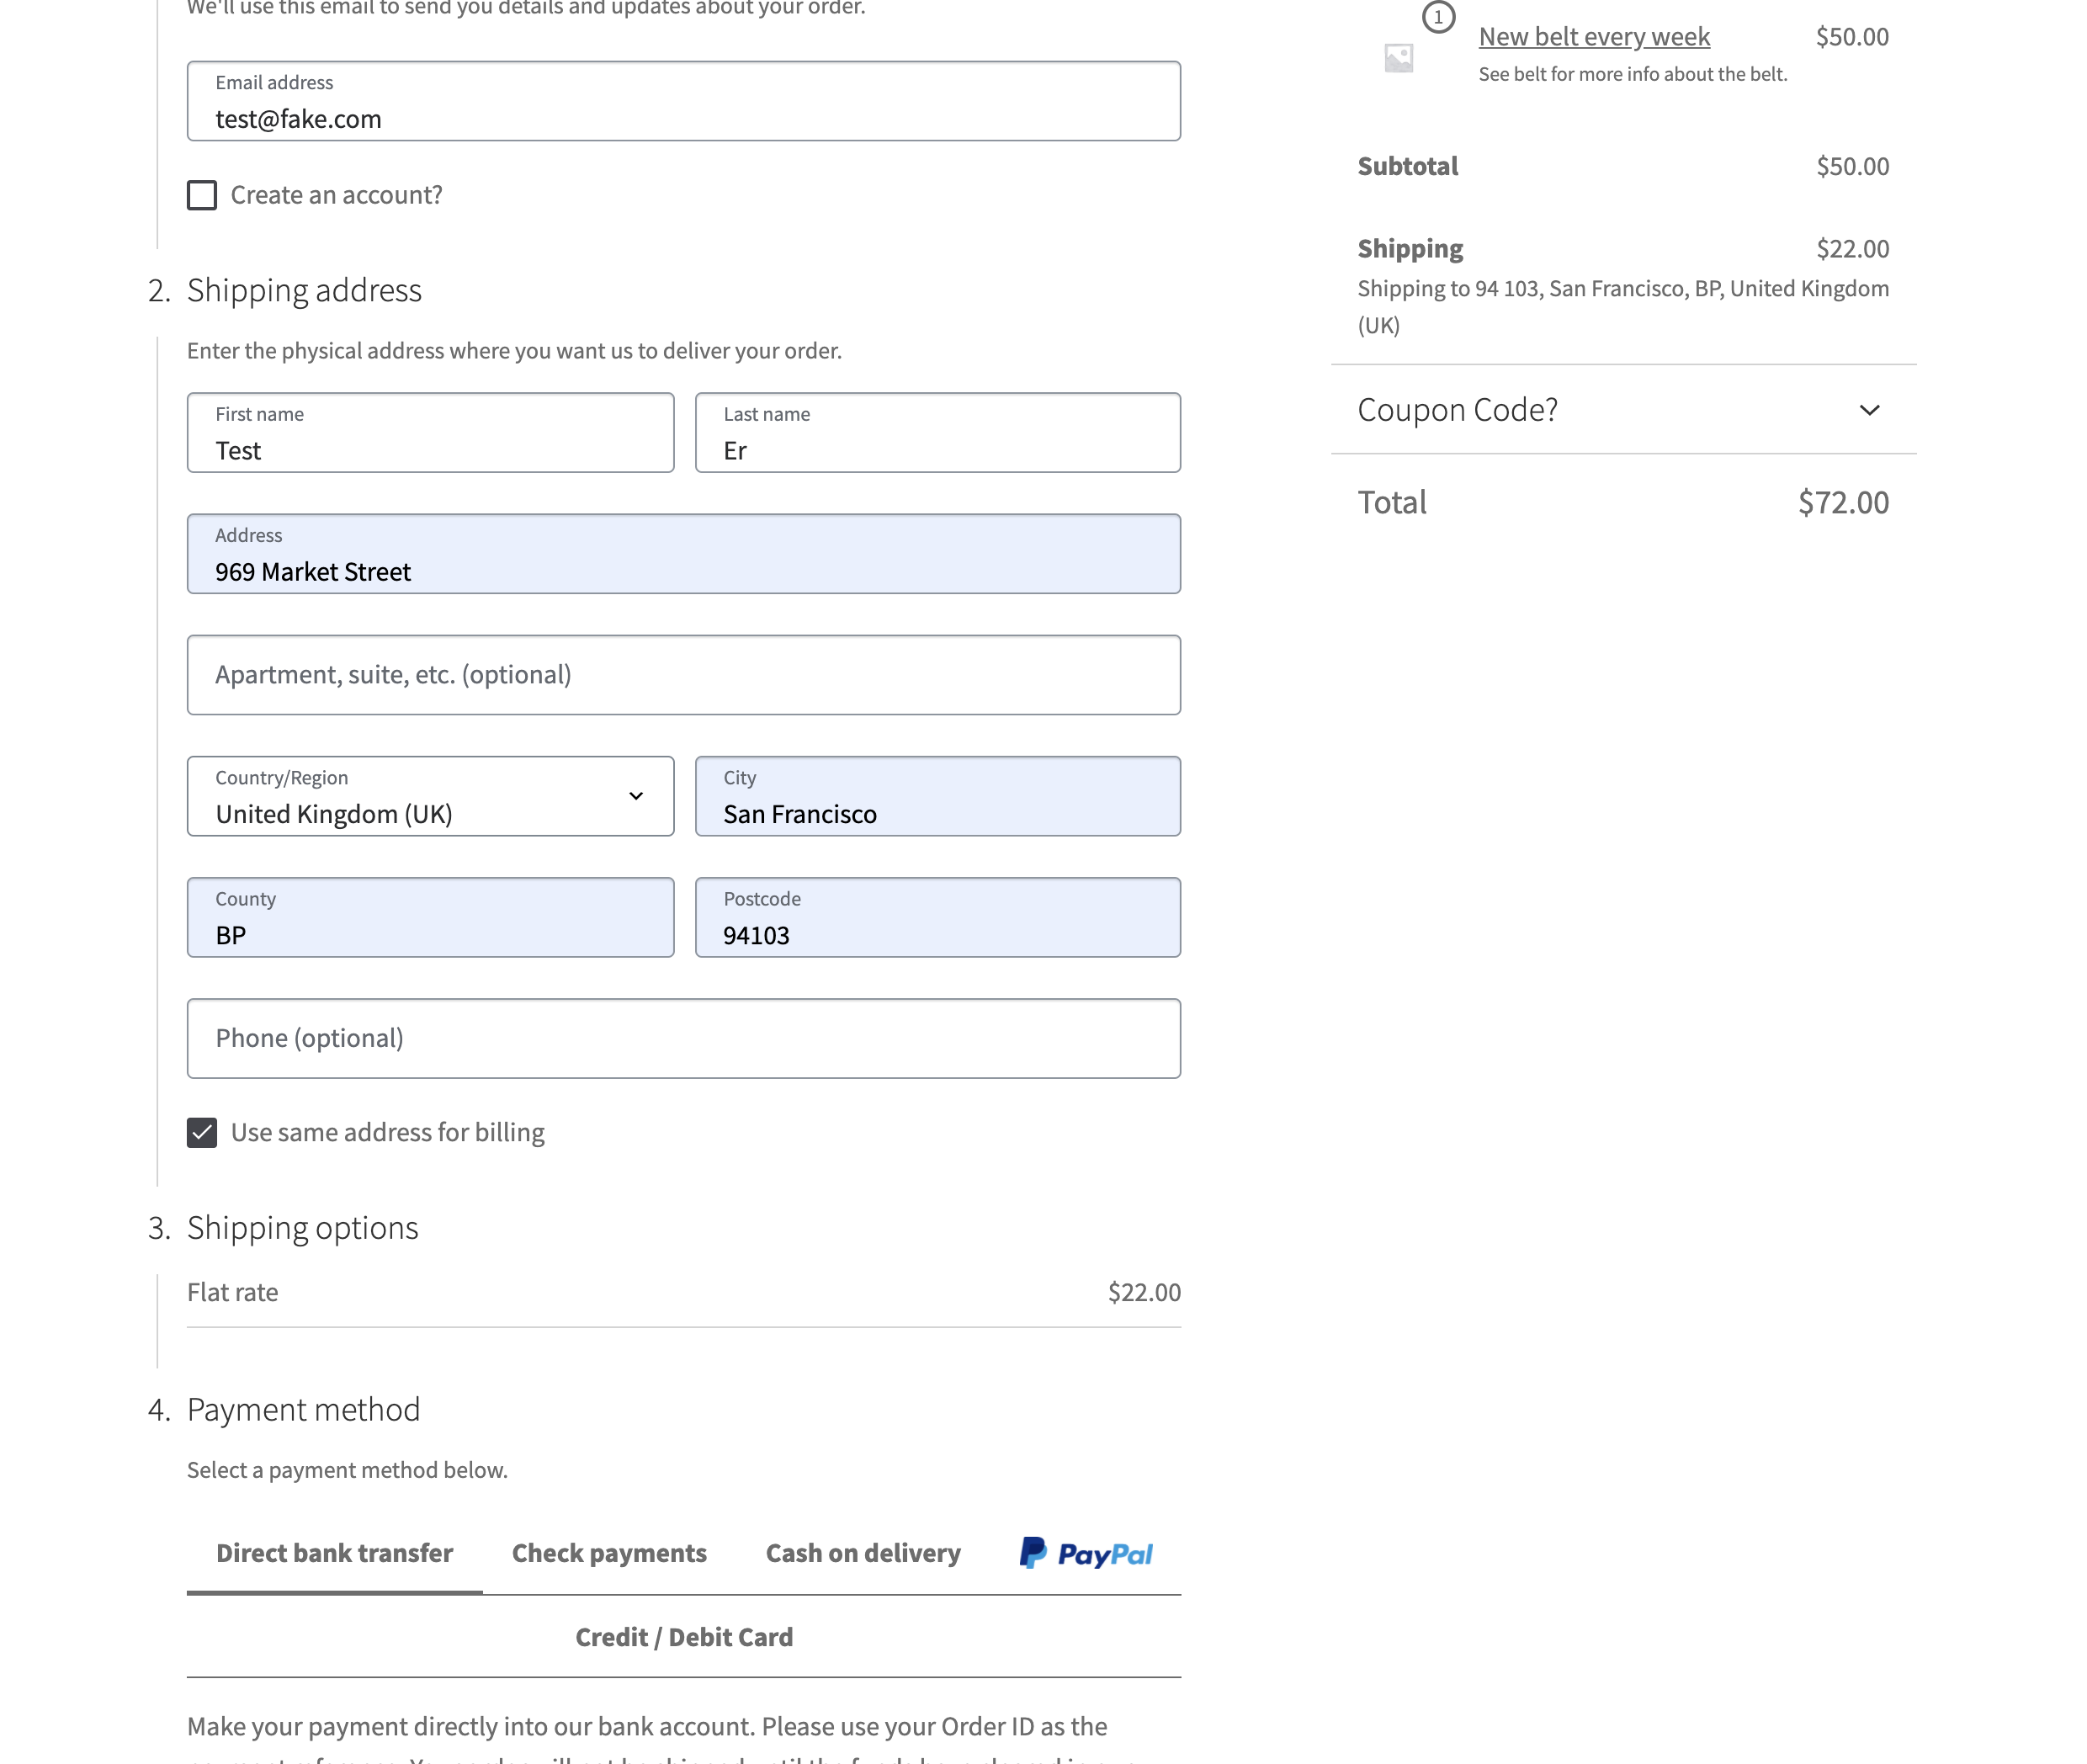Enable the Create an account checkbox
Image resolution: width=2087 pixels, height=1764 pixels.
tap(202, 195)
